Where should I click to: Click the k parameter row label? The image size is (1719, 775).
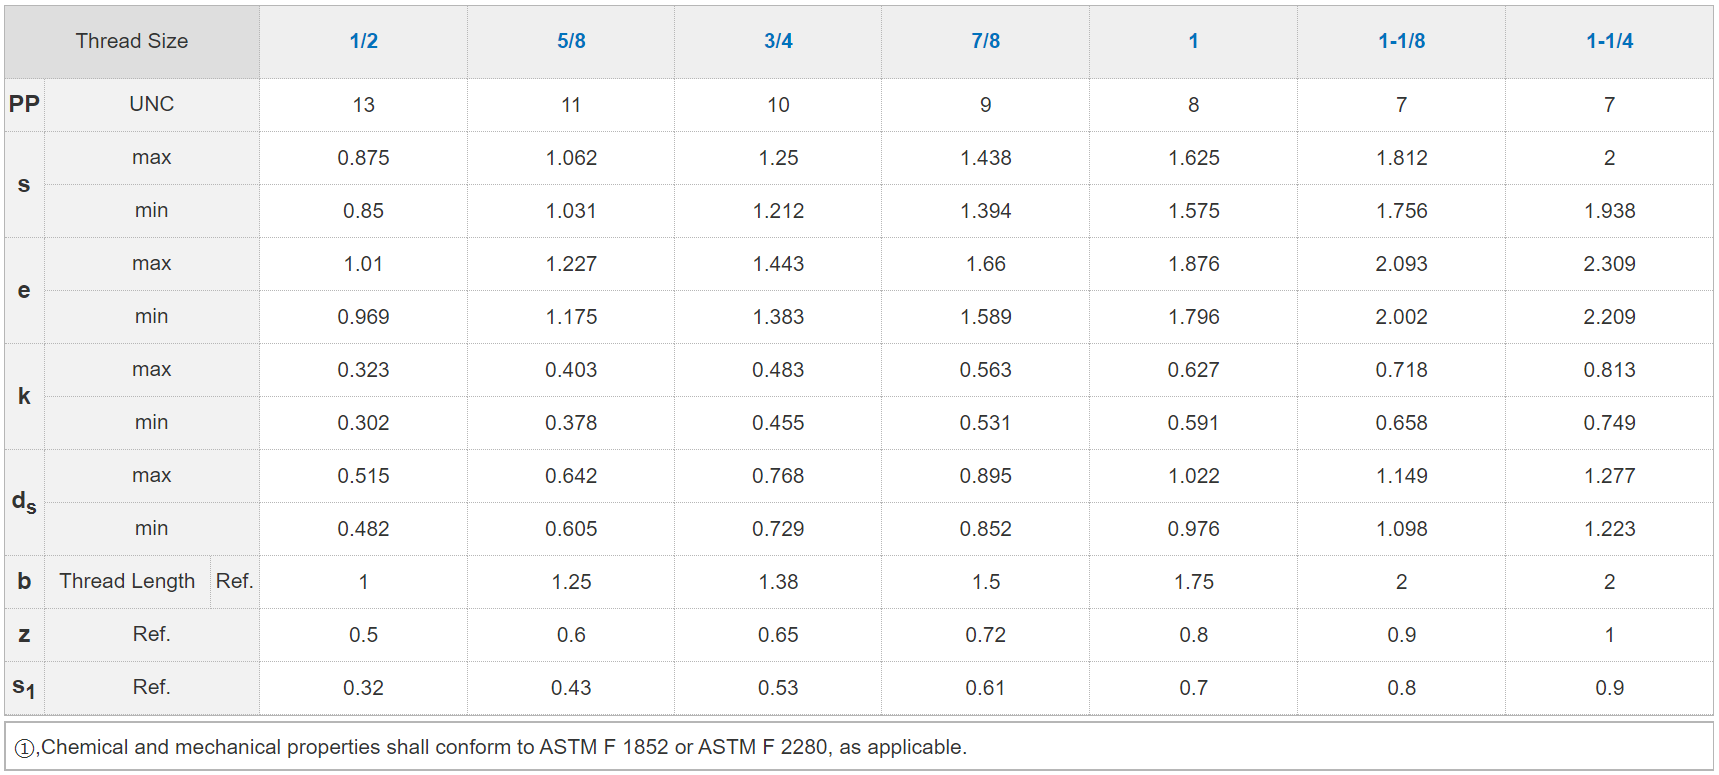(x=24, y=396)
